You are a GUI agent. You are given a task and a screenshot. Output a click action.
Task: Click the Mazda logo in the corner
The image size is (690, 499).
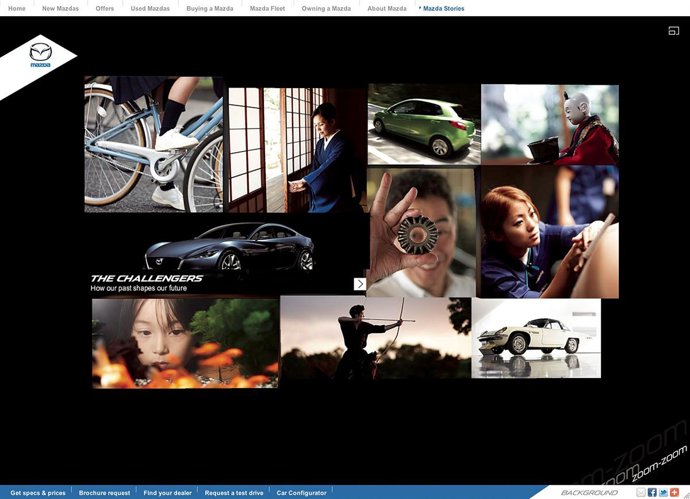[39, 57]
